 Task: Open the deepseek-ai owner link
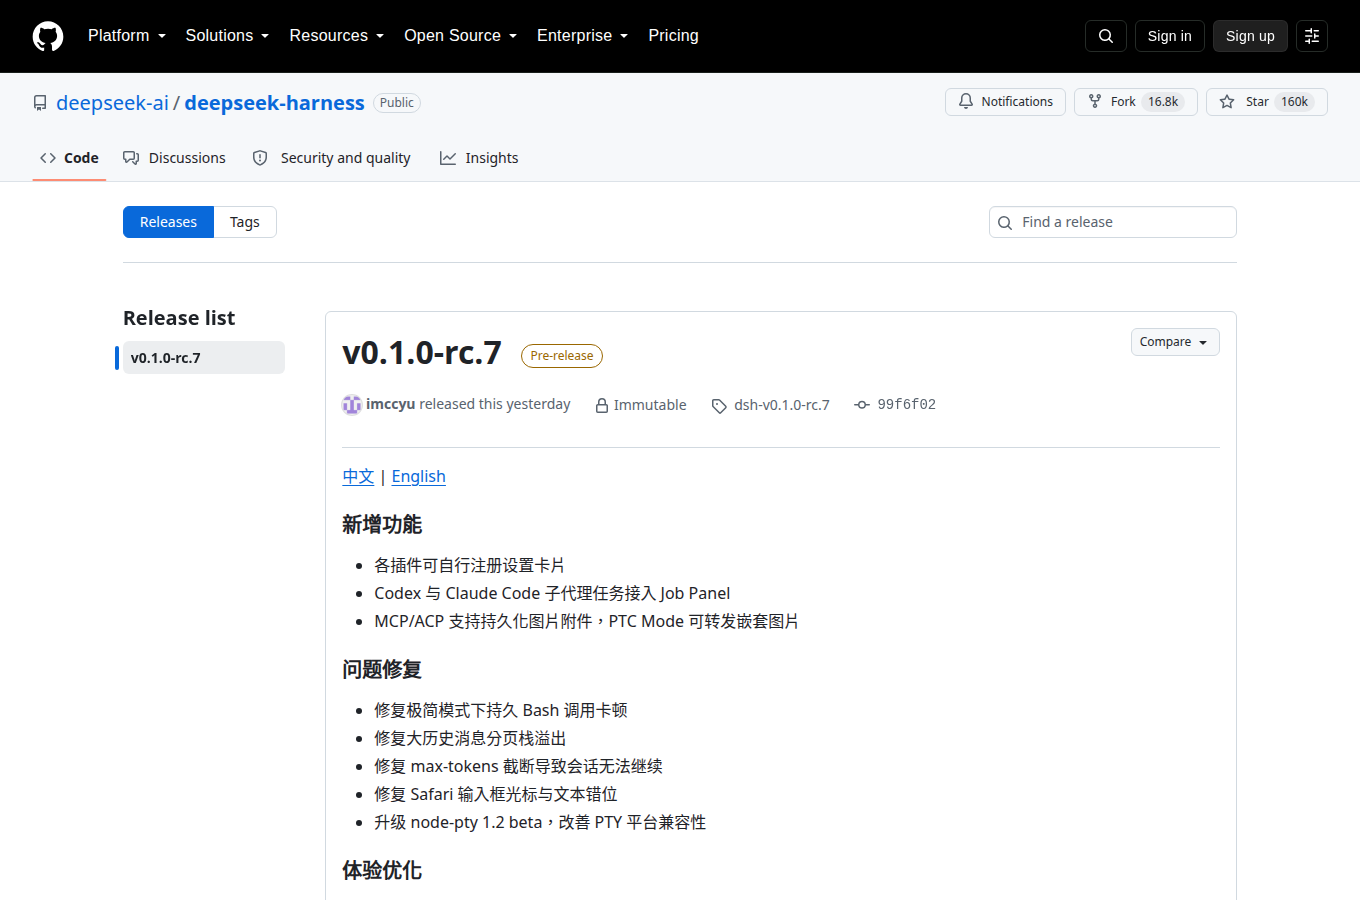[x=112, y=103]
